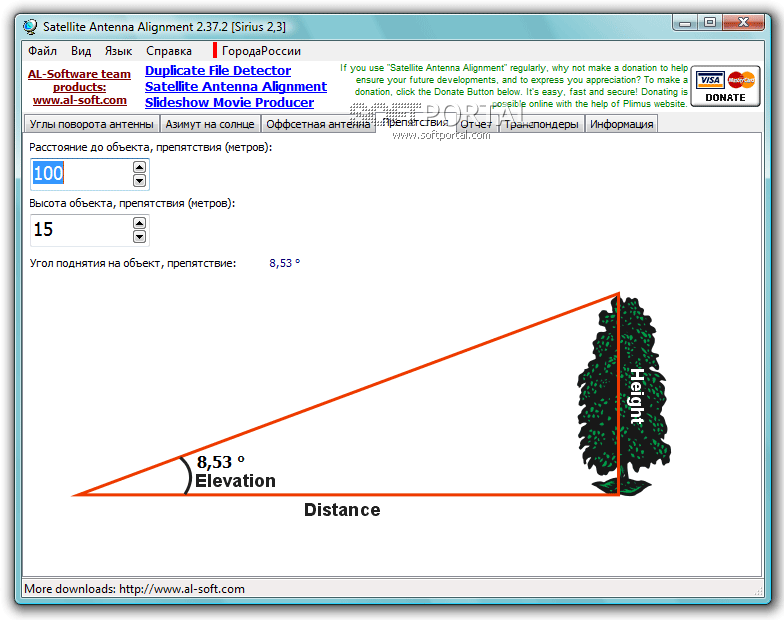Open the Файл menu

pos(42,51)
